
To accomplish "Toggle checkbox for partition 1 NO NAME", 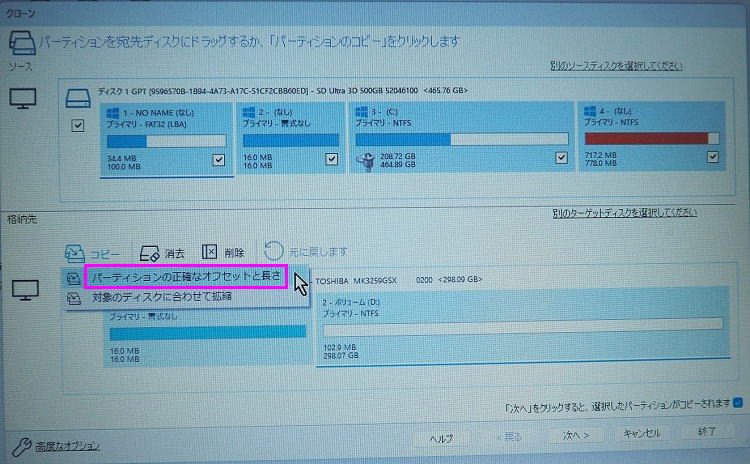I will pyautogui.click(x=218, y=159).
